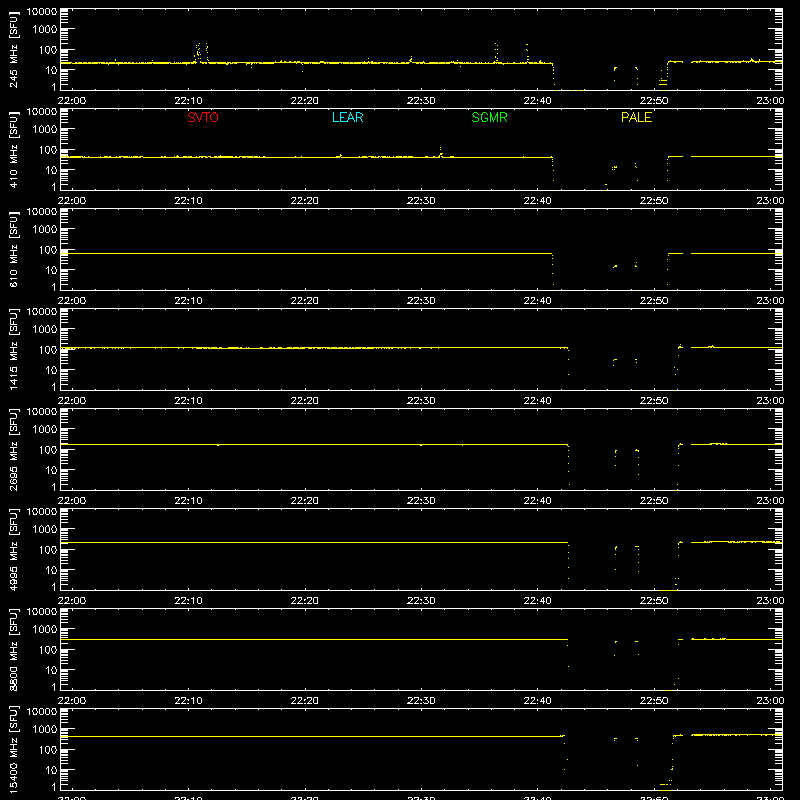Click the 100 y-axis value of 610 MHz plot
Image resolution: width=800 pixels, height=800 pixels.
click(48, 250)
